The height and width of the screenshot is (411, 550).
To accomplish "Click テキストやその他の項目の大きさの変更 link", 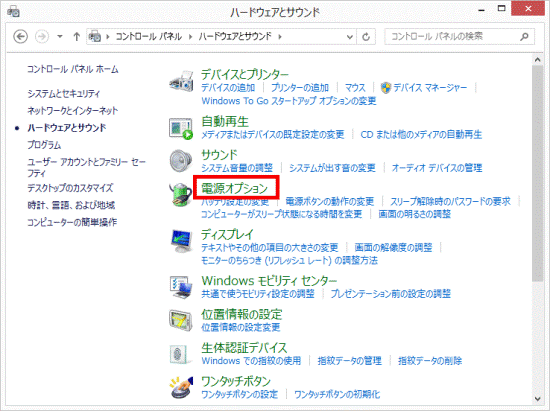I will [x=269, y=248].
